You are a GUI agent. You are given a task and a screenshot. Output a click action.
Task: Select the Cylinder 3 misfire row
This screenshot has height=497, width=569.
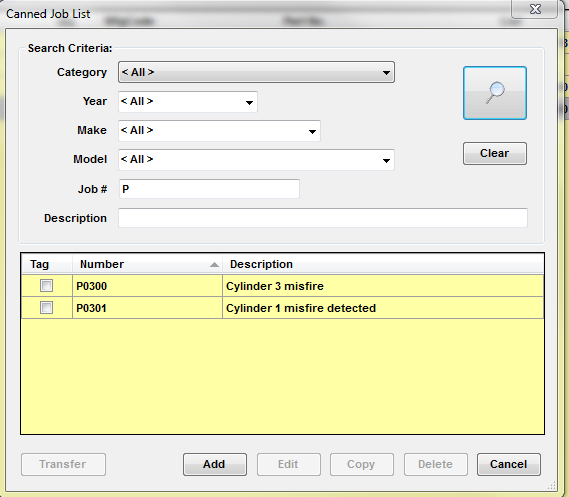282,286
